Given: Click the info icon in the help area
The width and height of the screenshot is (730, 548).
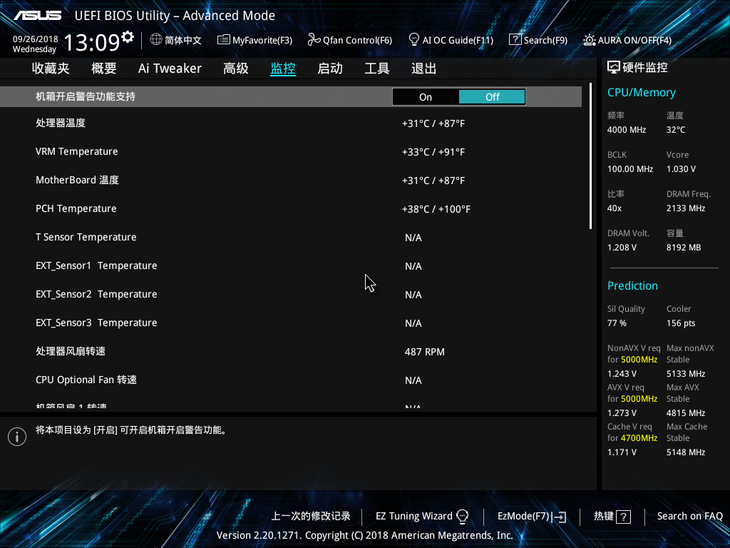Looking at the screenshot, I should [x=17, y=437].
